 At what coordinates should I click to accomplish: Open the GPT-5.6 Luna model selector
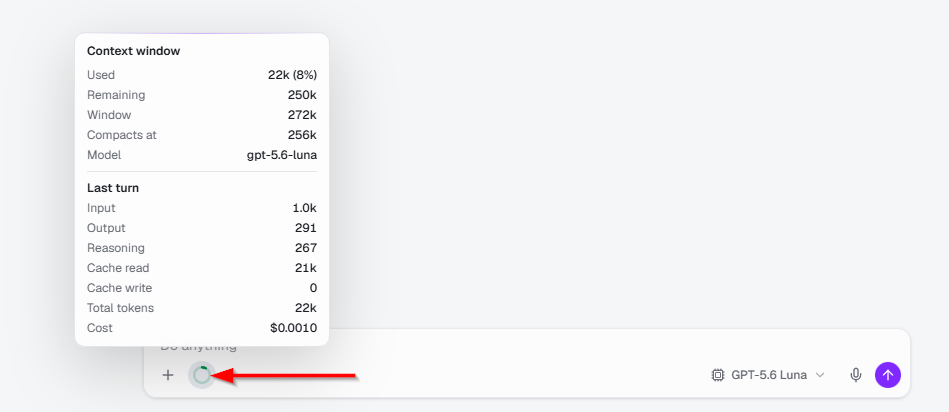point(768,375)
